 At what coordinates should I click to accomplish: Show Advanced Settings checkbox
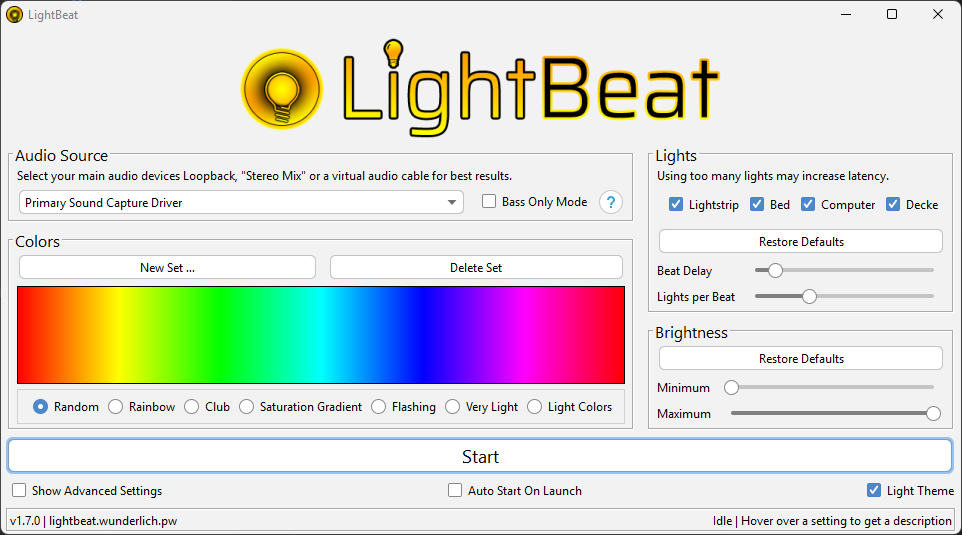pos(19,491)
